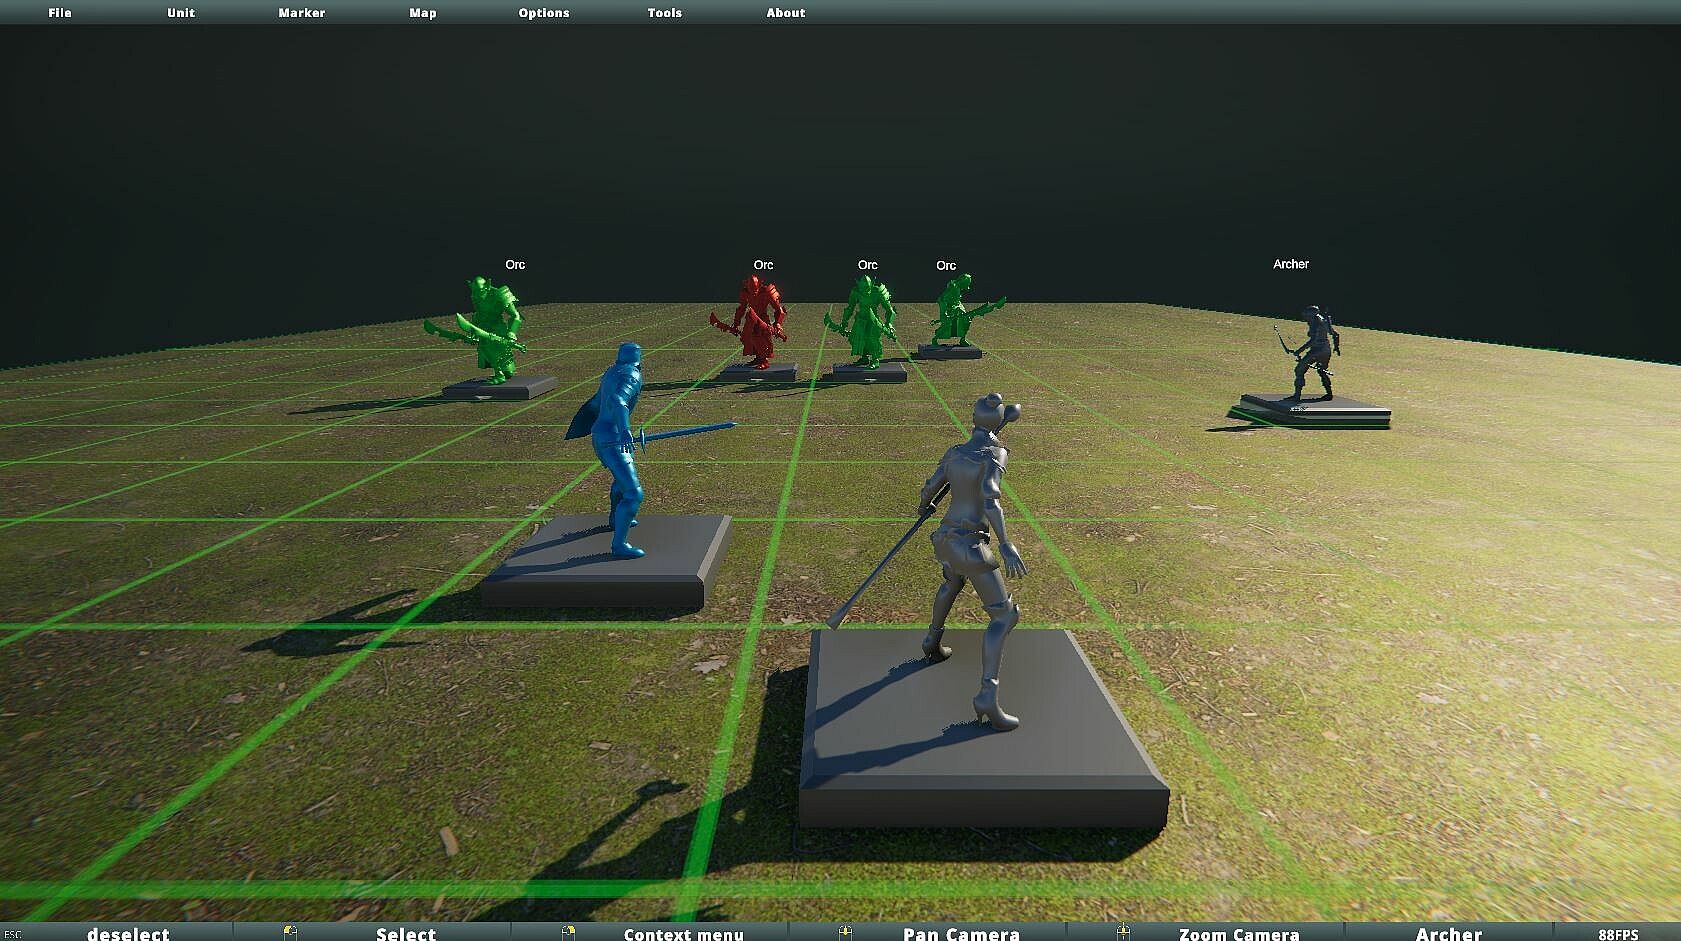Click the mouse icon beside Zoom Camera

(x=1123, y=932)
